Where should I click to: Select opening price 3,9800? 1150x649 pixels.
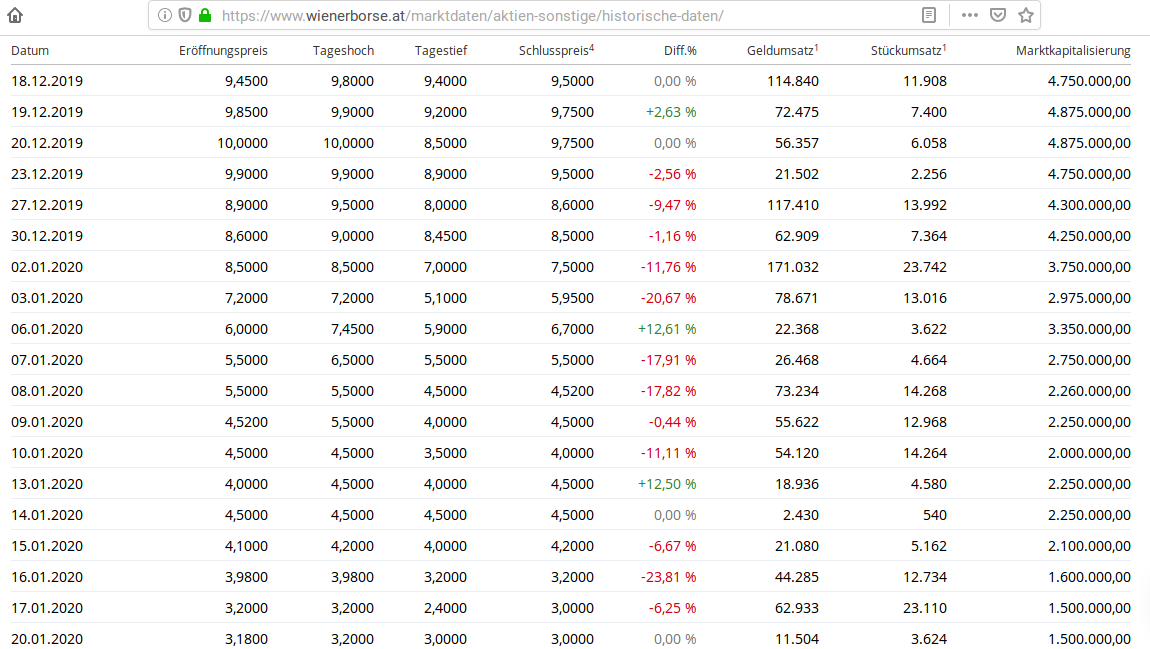coord(246,577)
